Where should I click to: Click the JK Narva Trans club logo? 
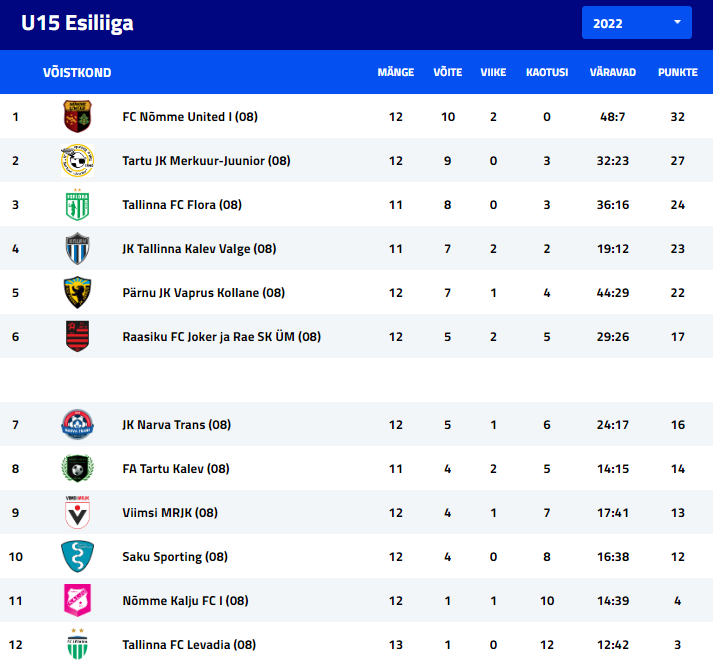tap(77, 425)
